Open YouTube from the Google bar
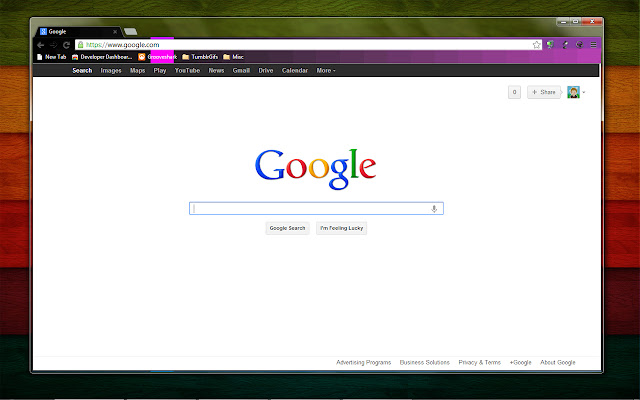Viewport: 640px width, 400px height. point(187,71)
